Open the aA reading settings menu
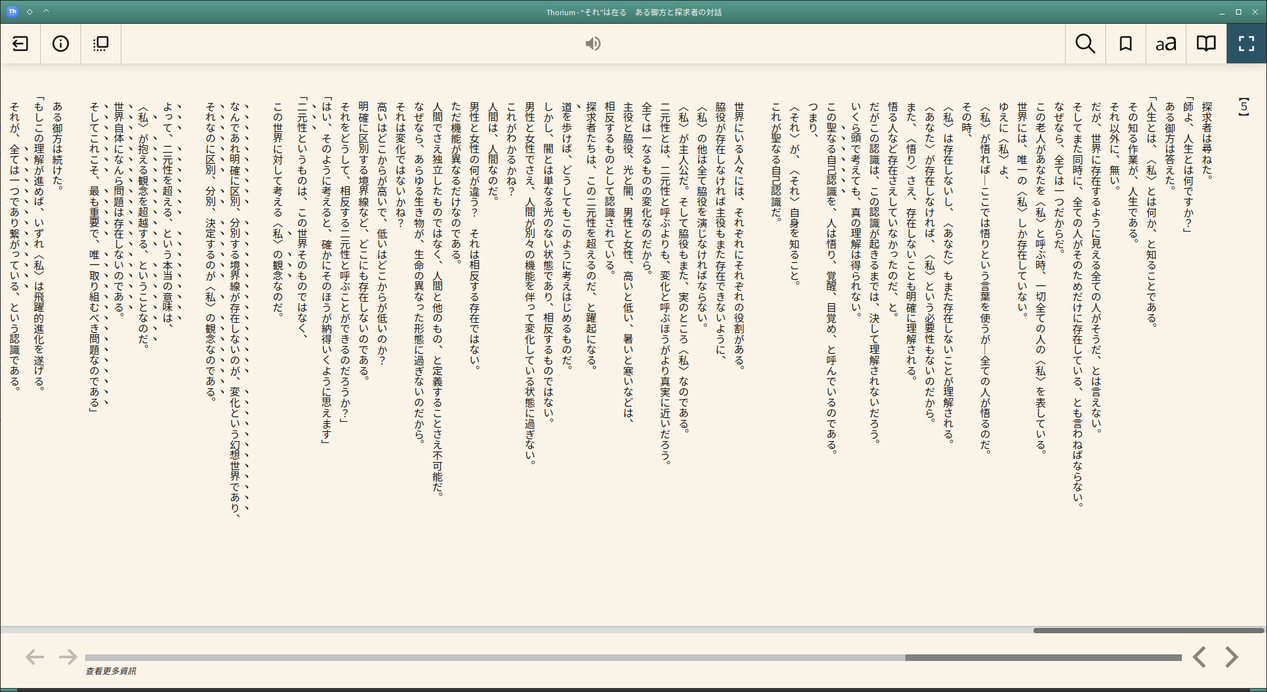Screen dimensions: 1267x692 (1166, 44)
